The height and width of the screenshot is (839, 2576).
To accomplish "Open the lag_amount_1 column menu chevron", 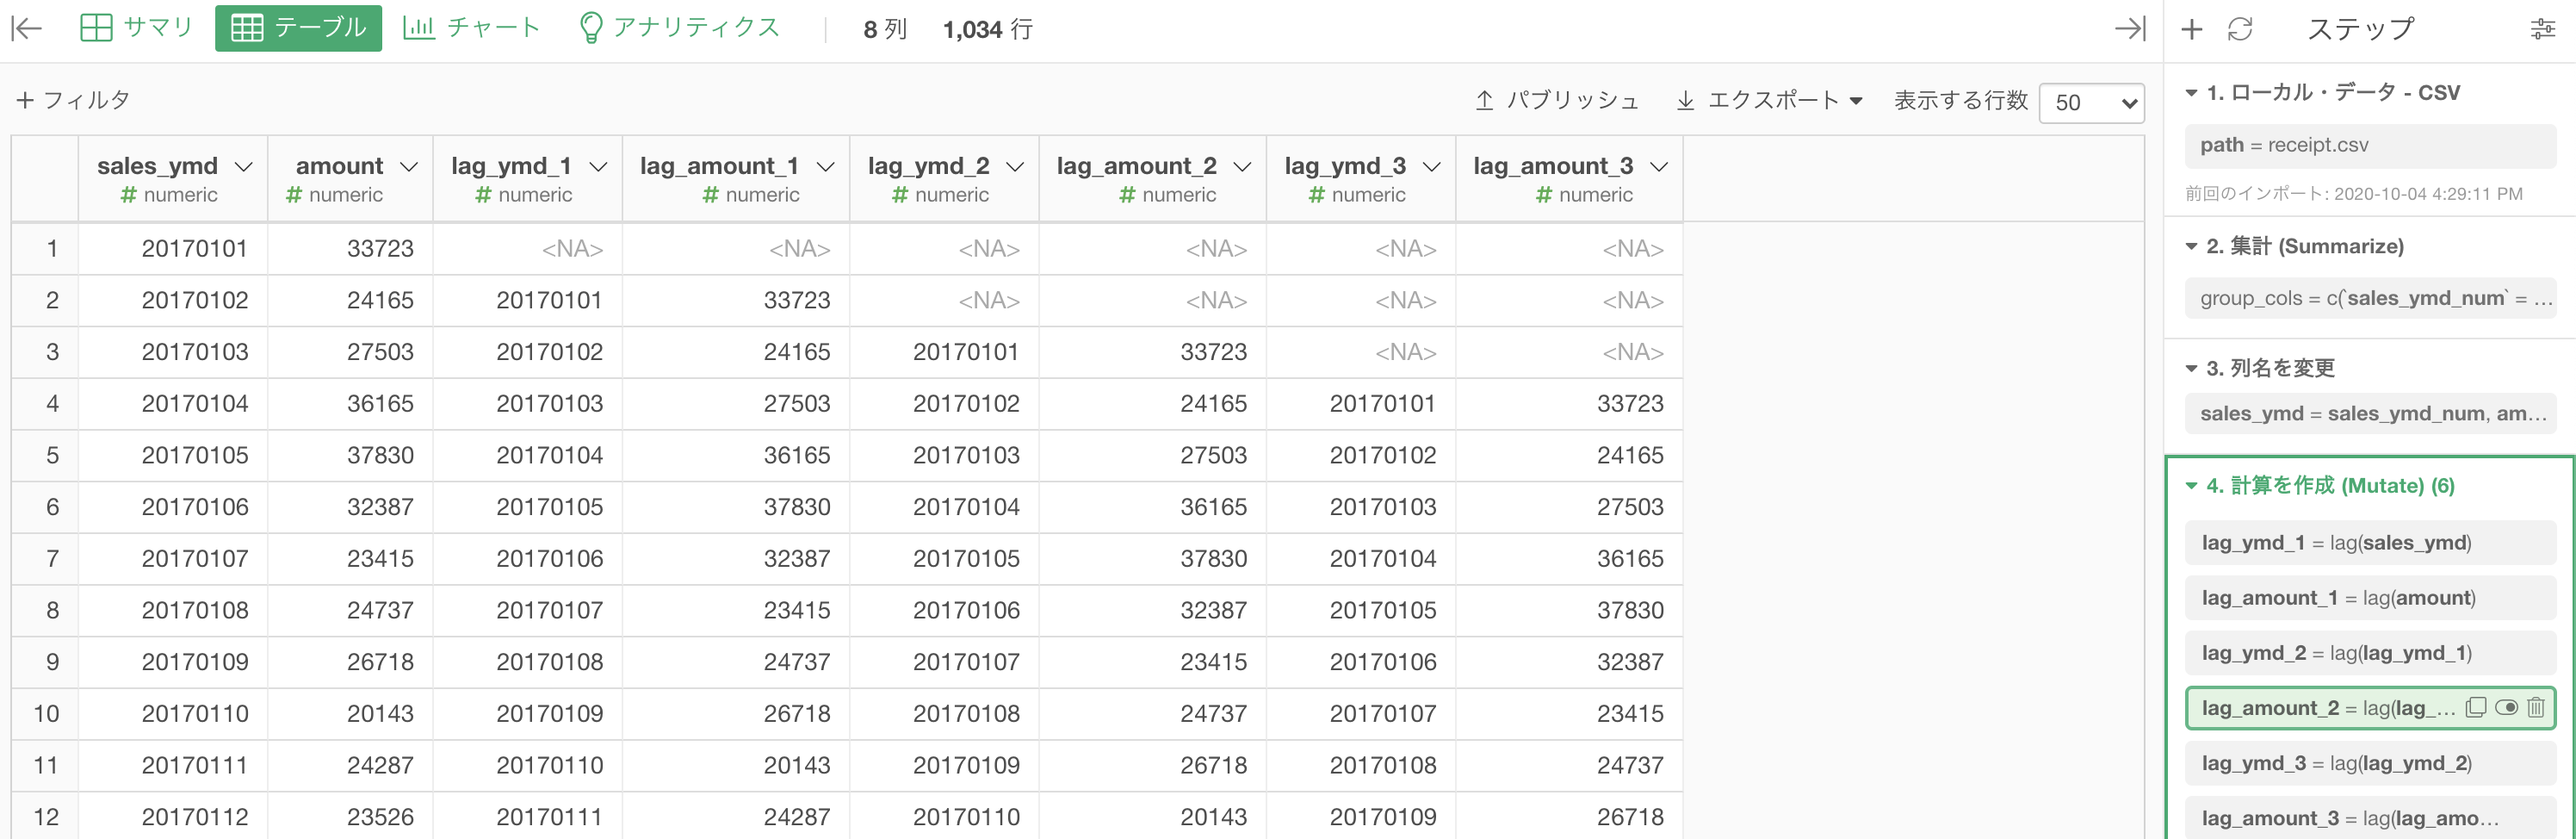I will 825,167.
